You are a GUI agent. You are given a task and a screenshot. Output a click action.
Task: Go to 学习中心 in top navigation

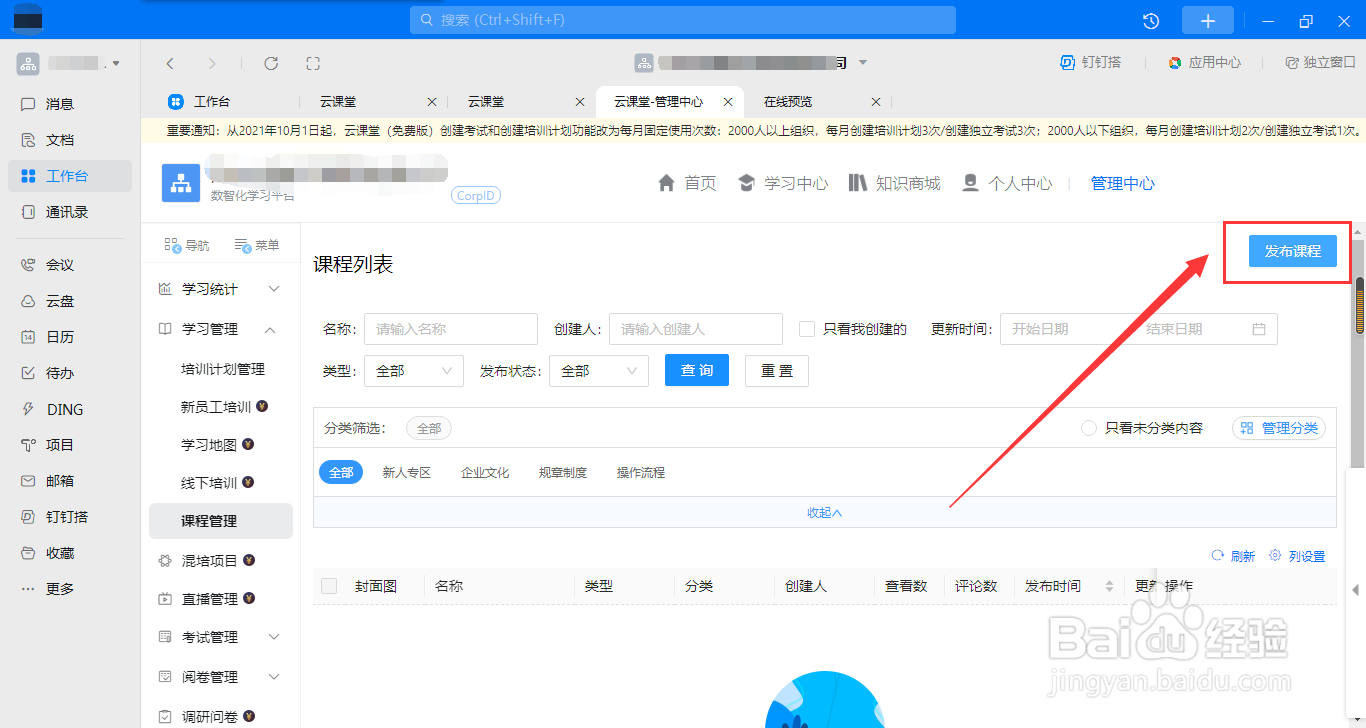(783, 183)
